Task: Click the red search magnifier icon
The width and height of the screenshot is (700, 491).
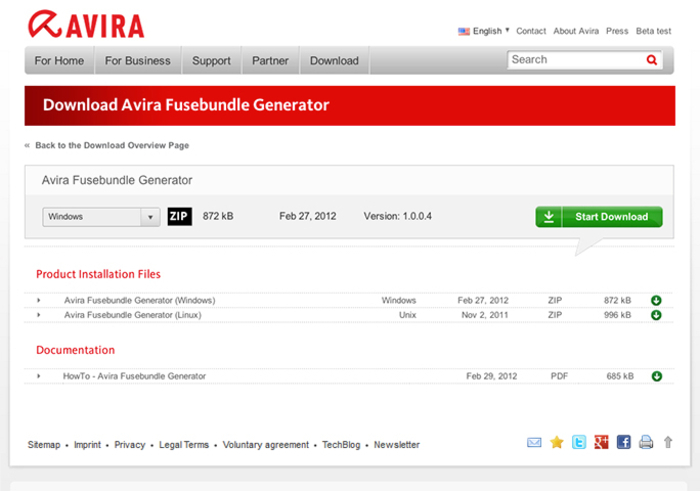Action: (x=651, y=60)
